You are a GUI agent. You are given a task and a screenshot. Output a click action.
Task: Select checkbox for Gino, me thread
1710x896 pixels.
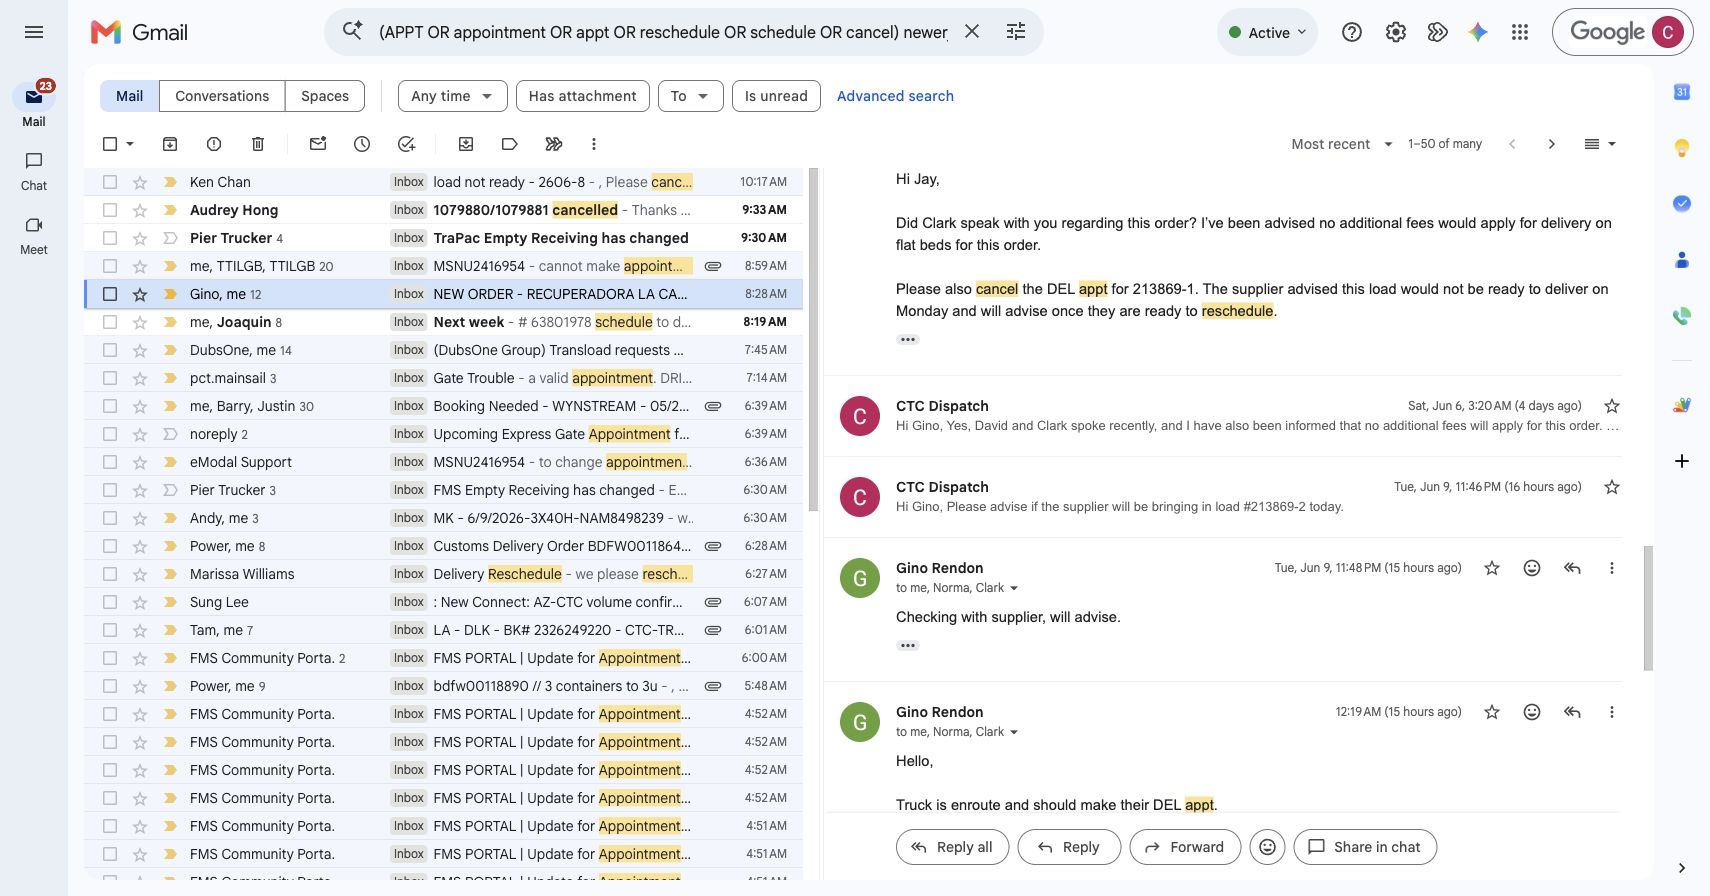[110, 294]
